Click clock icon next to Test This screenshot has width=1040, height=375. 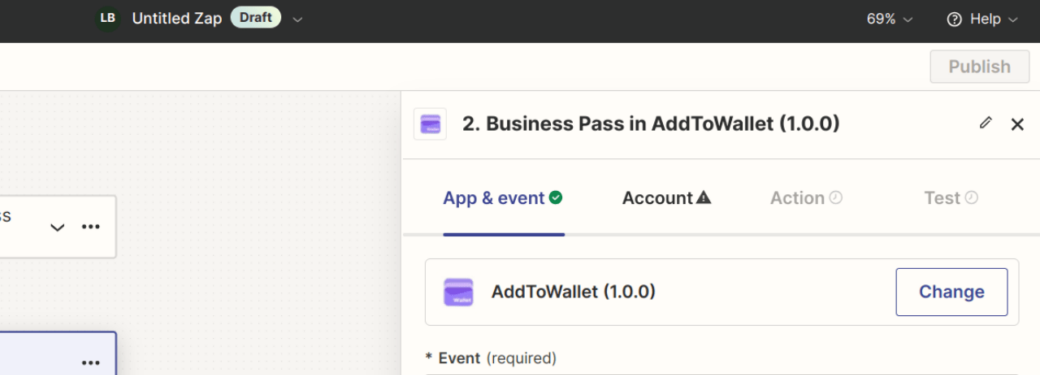971,198
